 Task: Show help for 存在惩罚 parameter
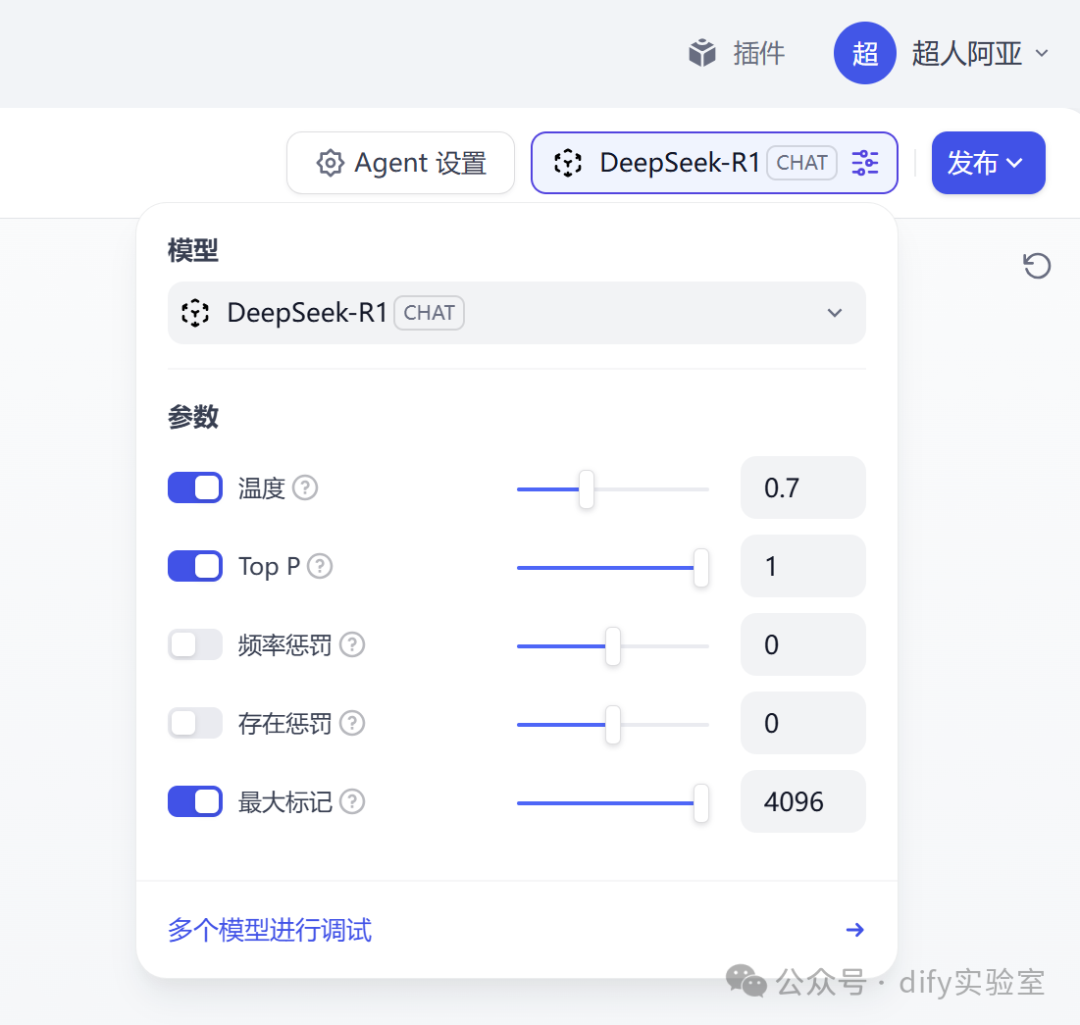coord(353,723)
